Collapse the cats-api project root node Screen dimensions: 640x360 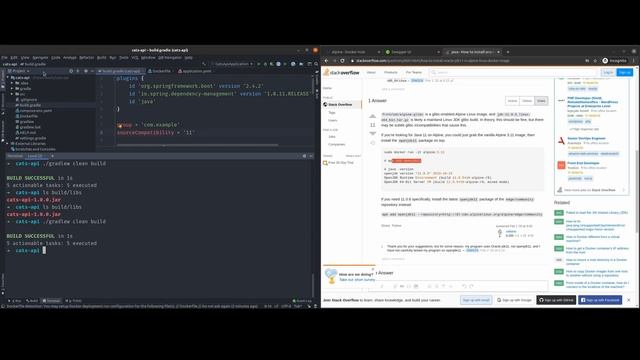8,78
